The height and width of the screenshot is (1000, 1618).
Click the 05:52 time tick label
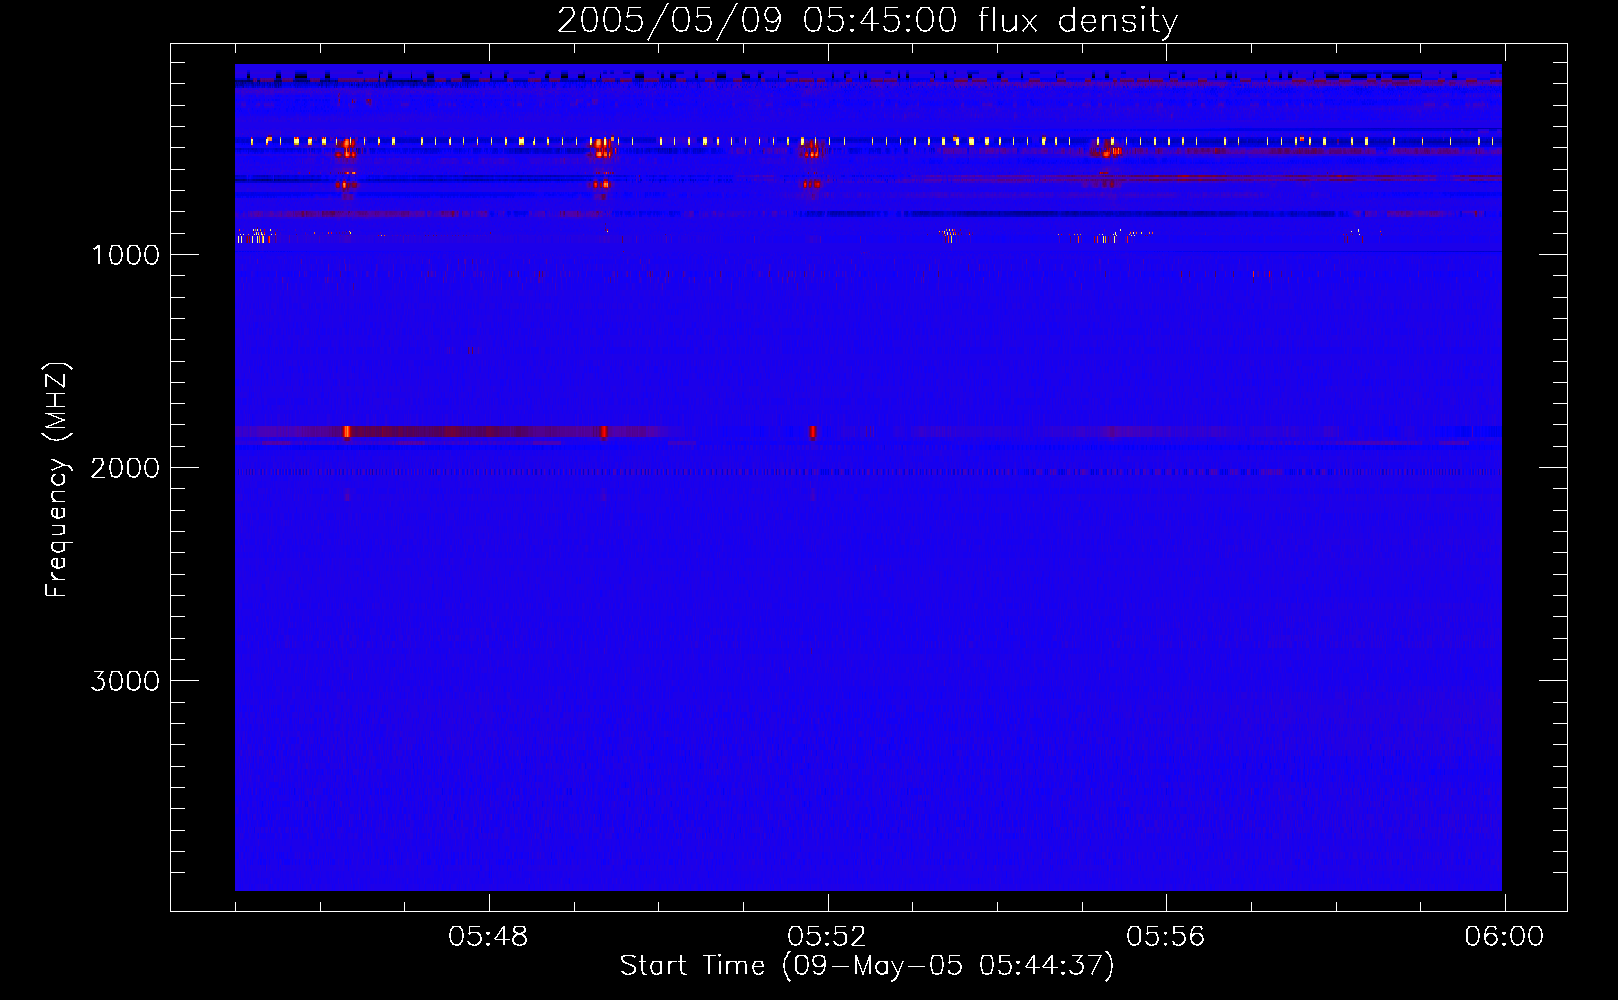827,937
